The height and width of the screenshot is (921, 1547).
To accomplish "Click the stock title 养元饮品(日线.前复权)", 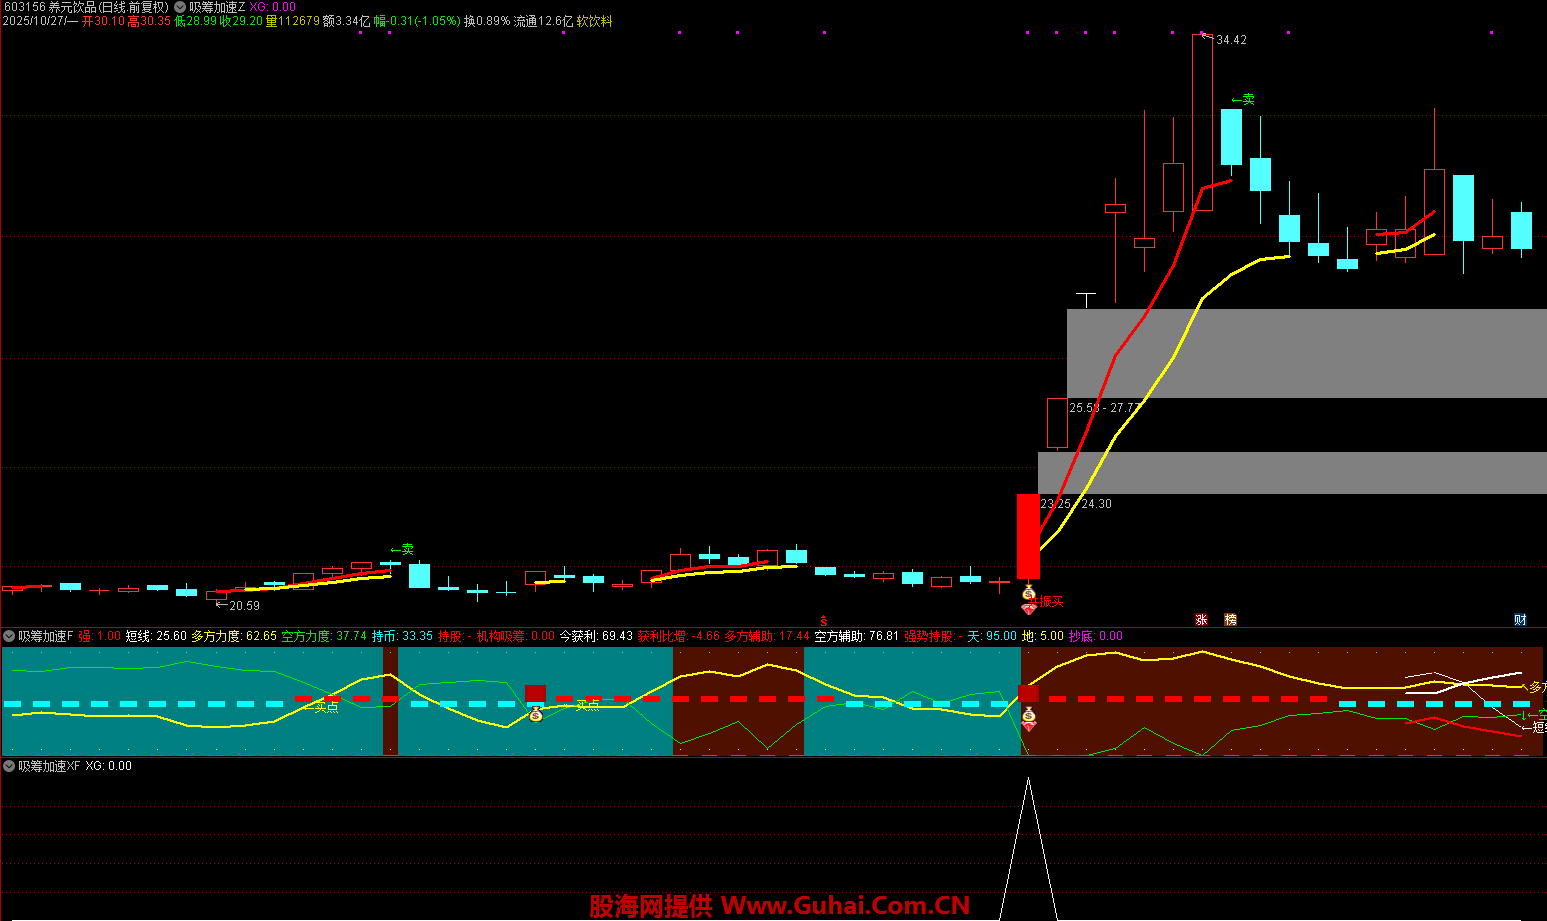I will 108,7.
